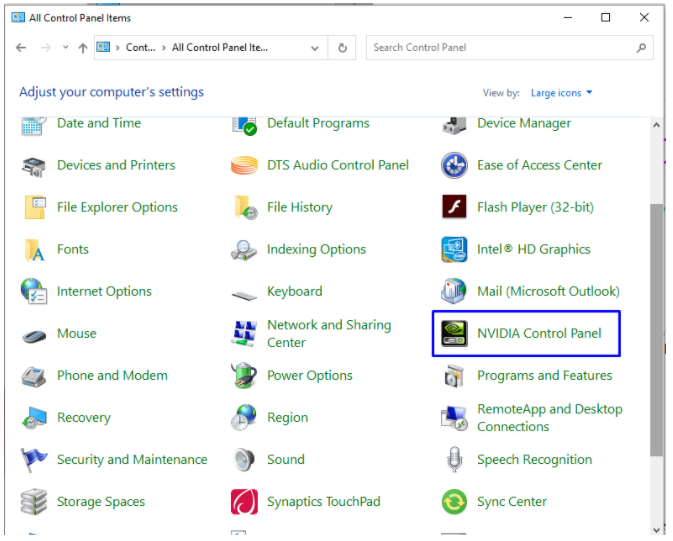Open Programs and Features icon

[x=454, y=377]
